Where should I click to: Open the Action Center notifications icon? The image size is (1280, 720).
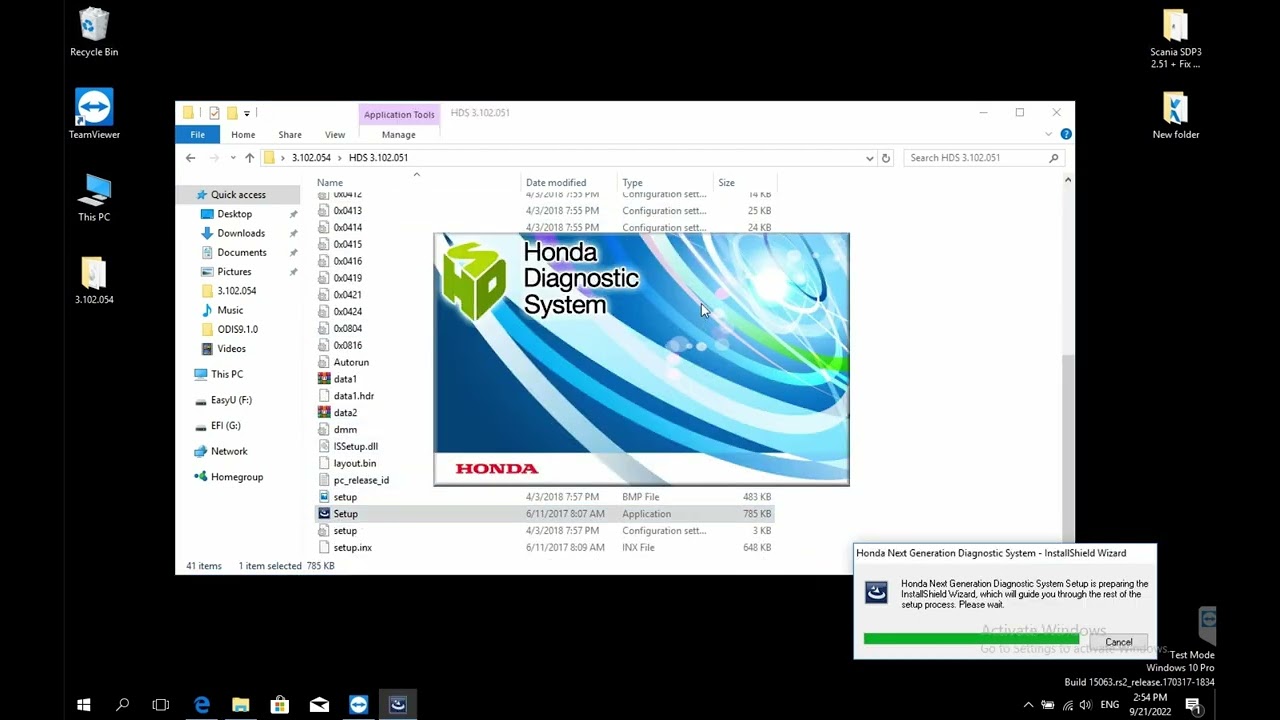tap(1193, 705)
